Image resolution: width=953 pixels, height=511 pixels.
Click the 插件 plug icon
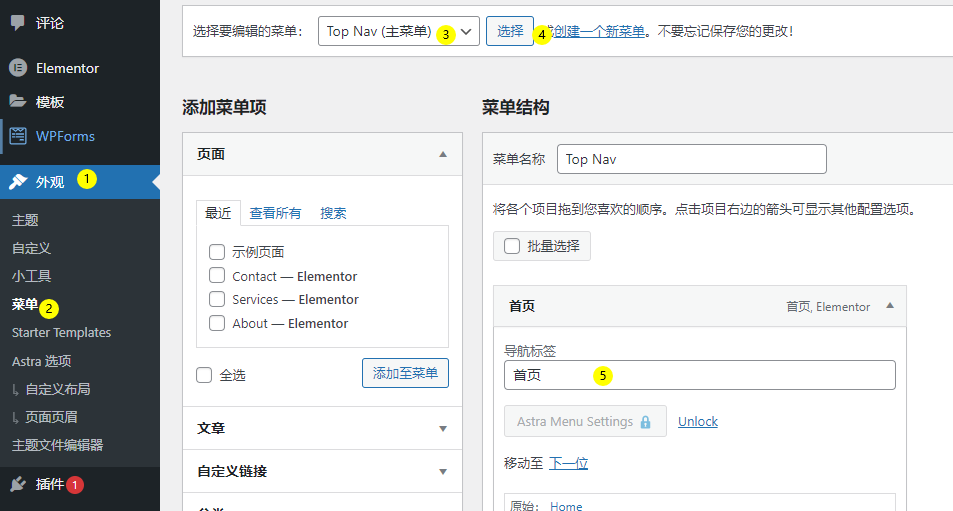click(x=18, y=484)
